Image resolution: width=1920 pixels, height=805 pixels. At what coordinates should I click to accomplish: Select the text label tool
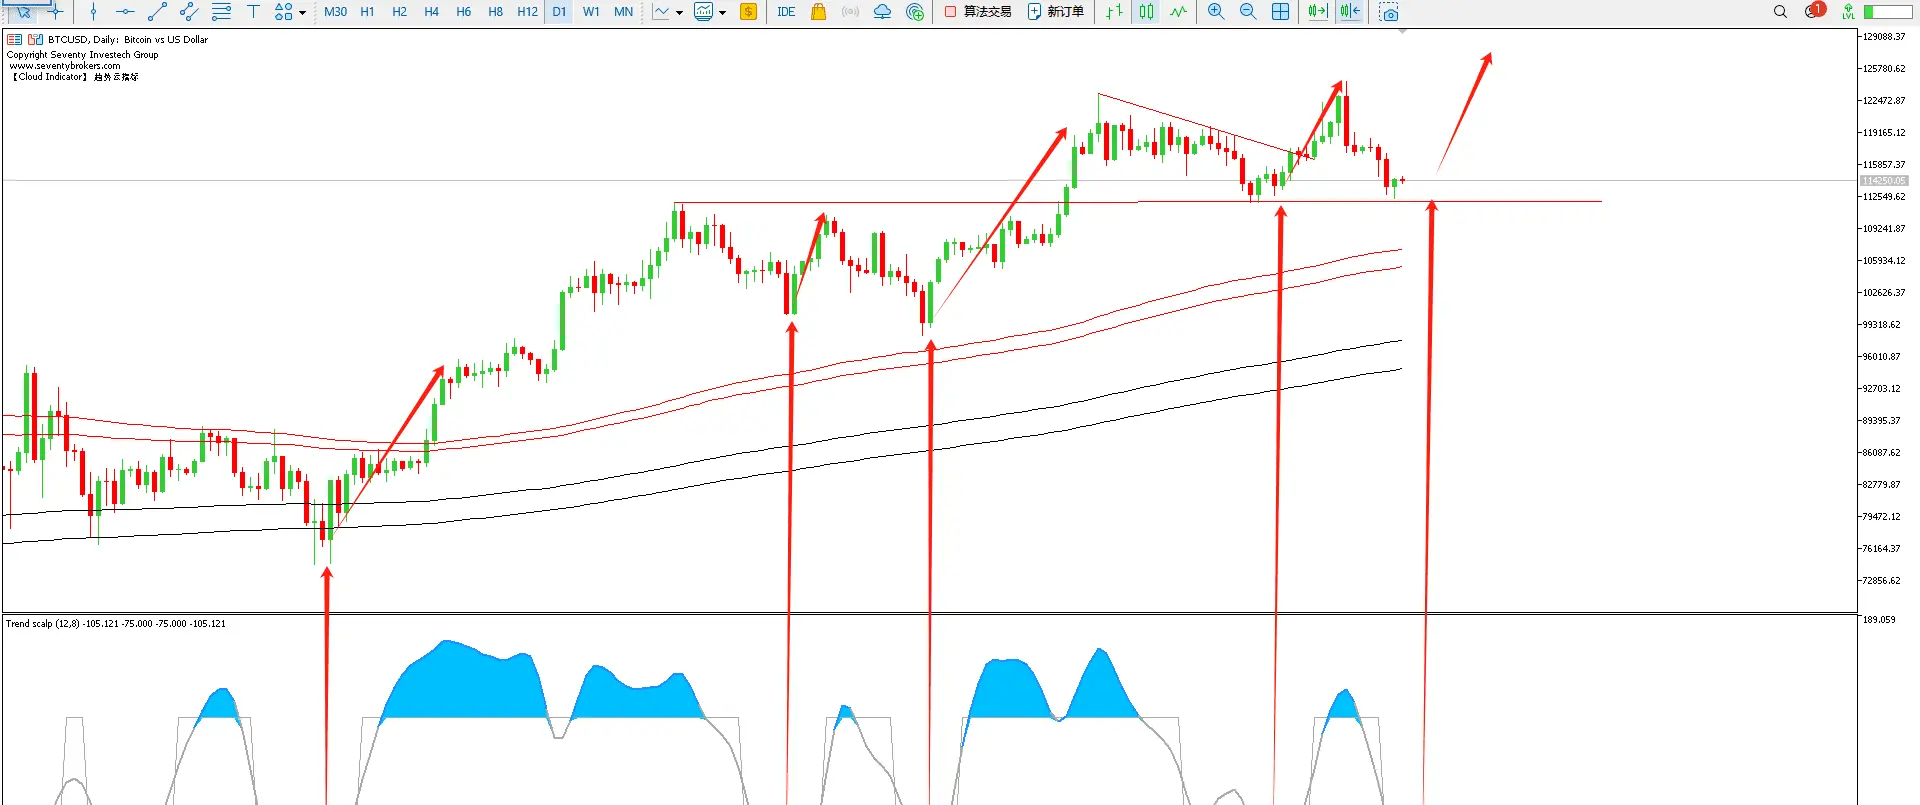(253, 12)
